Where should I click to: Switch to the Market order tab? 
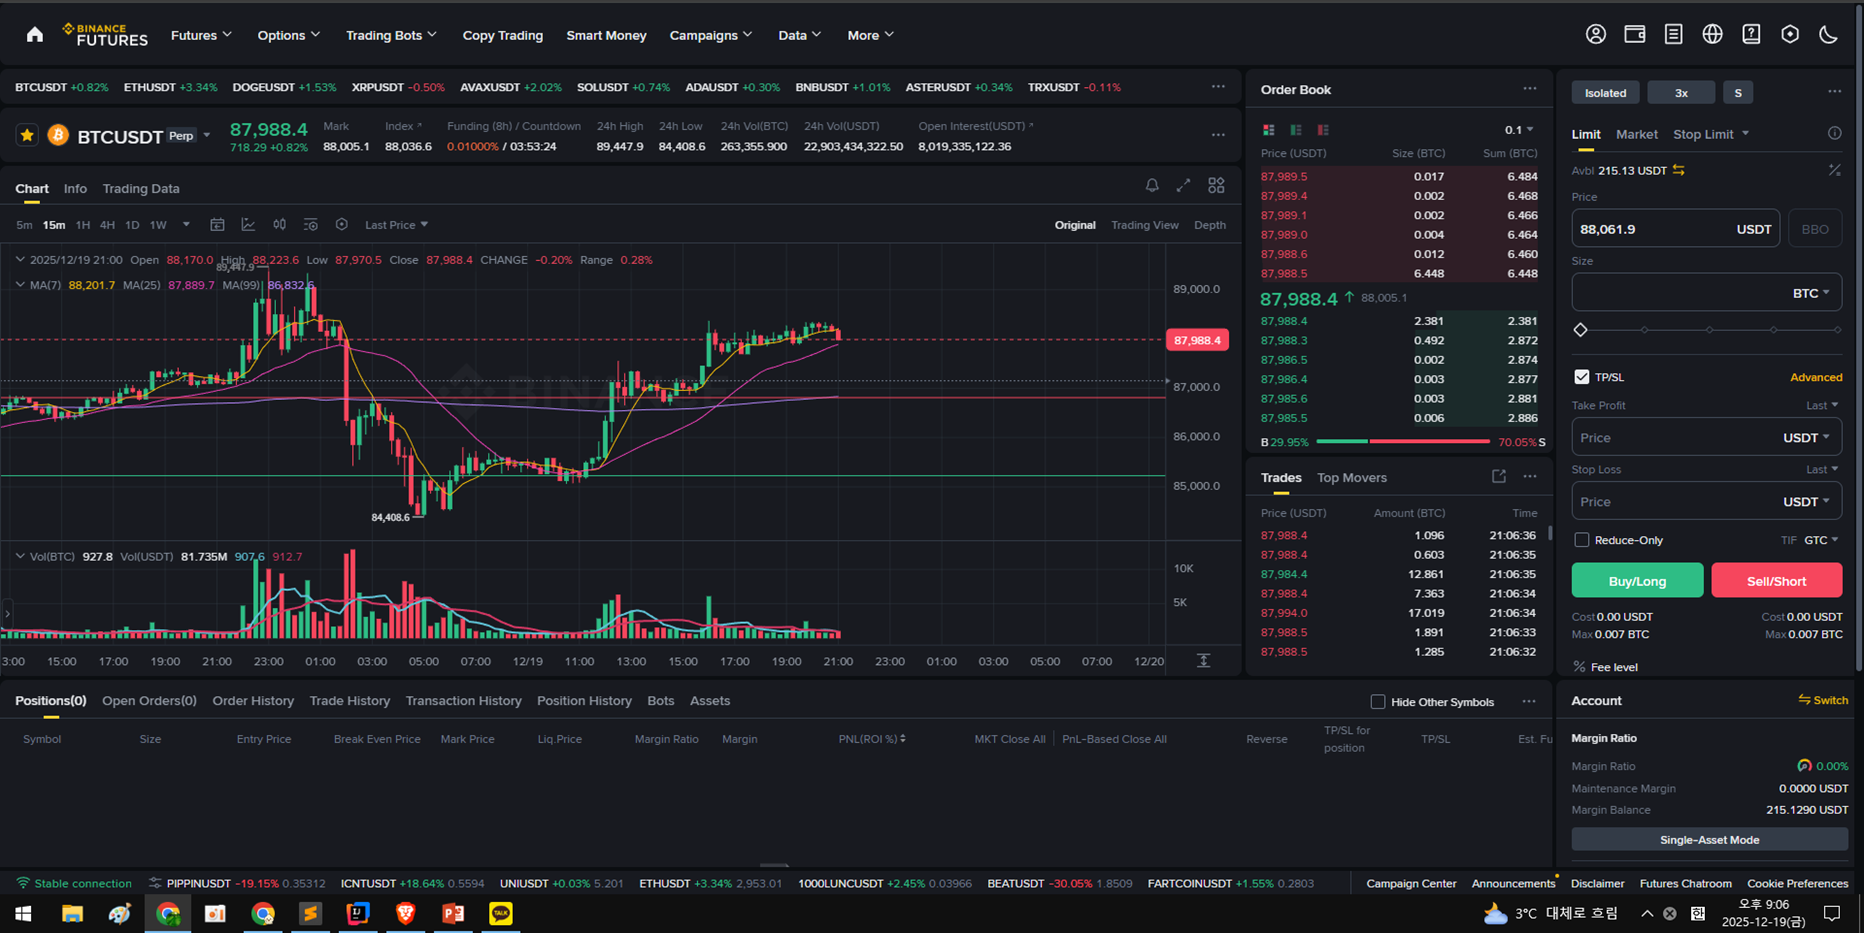pyautogui.click(x=1636, y=134)
